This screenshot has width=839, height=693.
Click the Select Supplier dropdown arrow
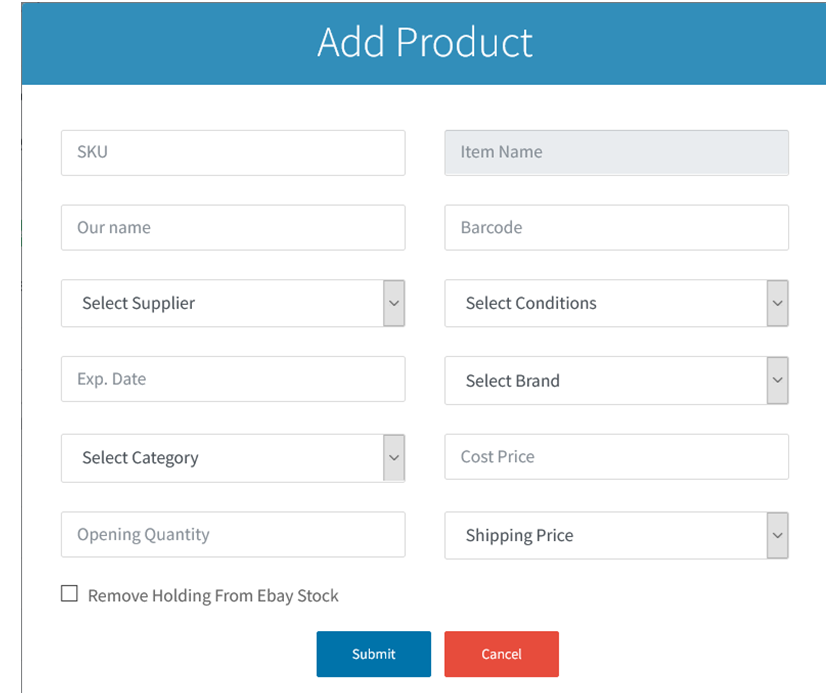(x=394, y=303)
